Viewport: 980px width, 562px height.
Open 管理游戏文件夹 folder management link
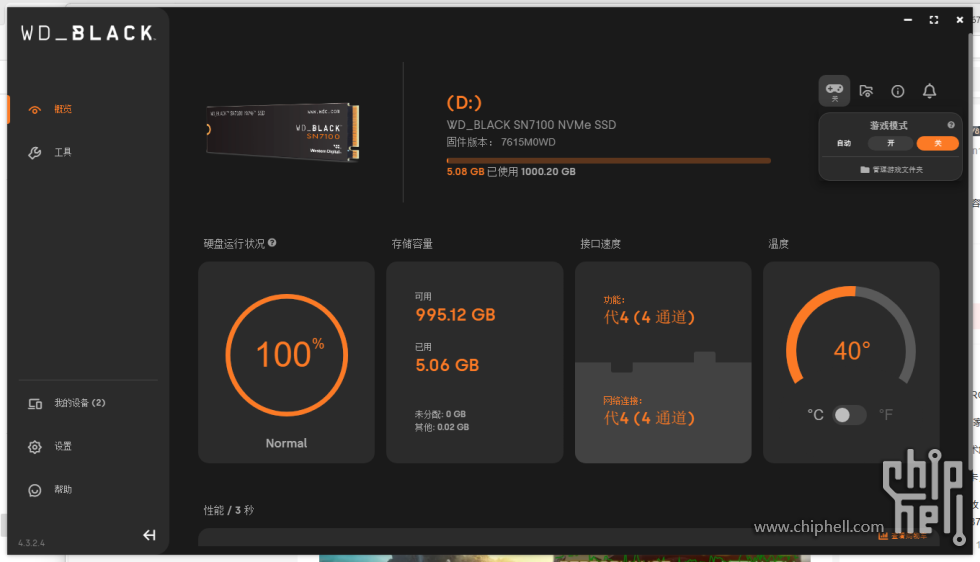coord(891,169)
